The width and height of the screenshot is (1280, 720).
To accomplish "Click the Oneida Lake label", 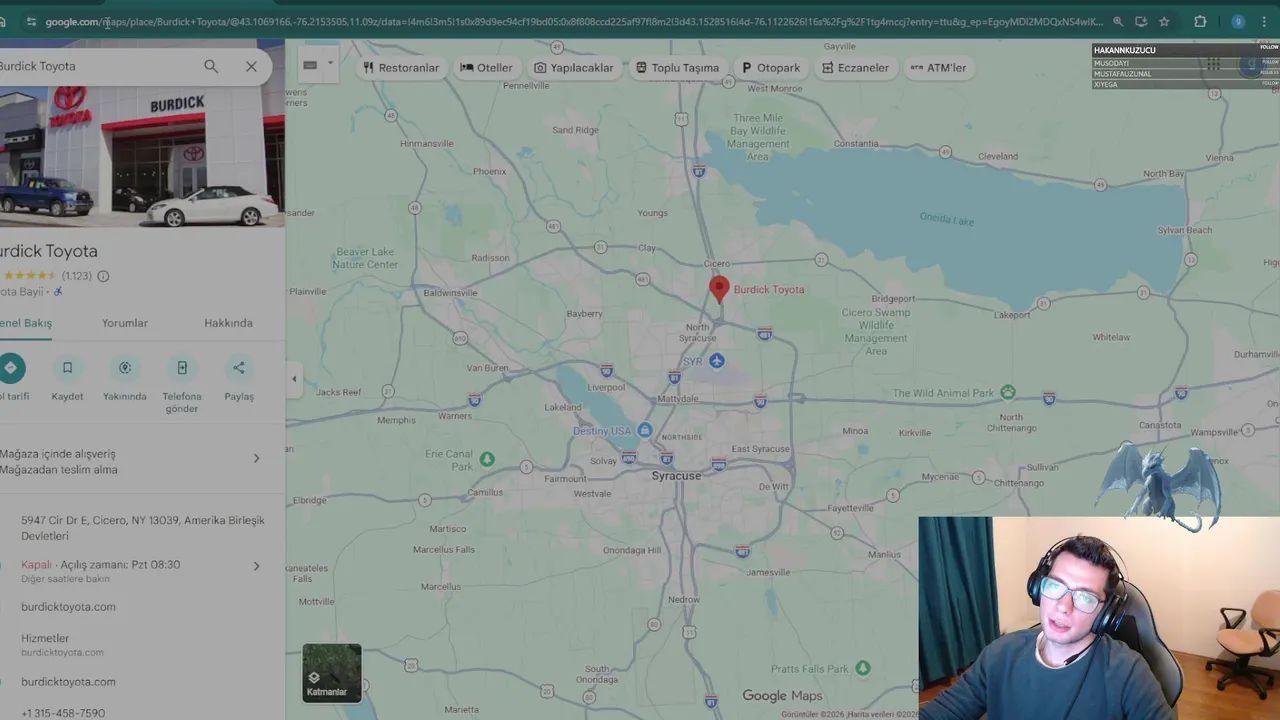I will [x=947, y=219].
